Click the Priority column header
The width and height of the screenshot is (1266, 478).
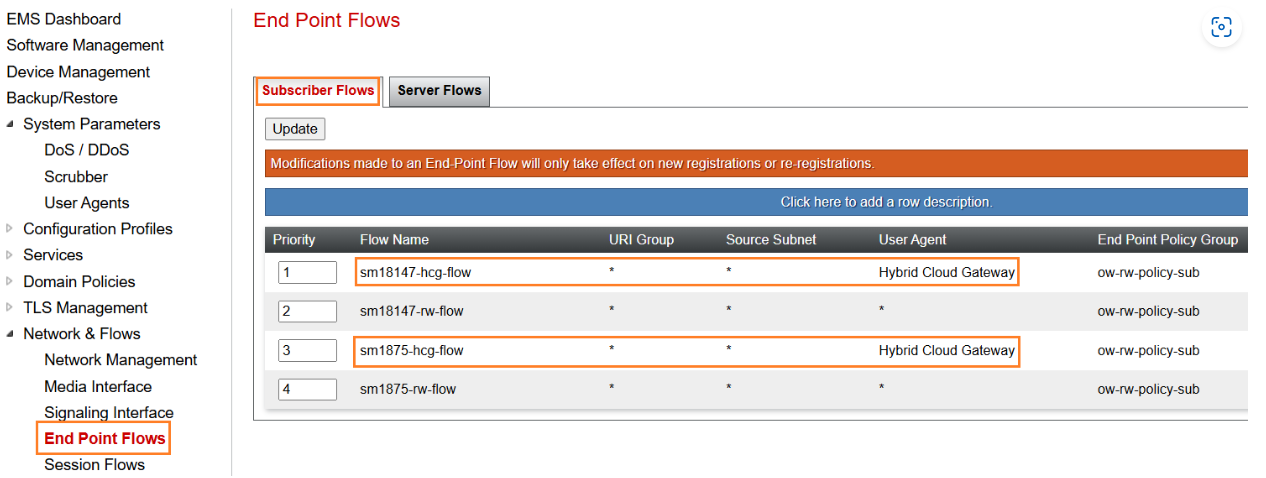(294, 240)
